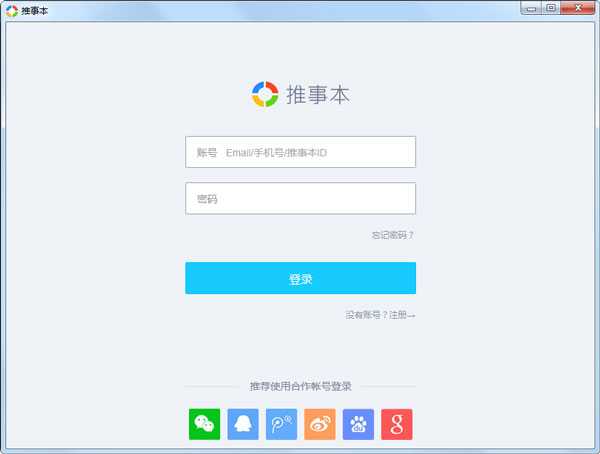Open the 没有账号?注册 link

point(380,315)
